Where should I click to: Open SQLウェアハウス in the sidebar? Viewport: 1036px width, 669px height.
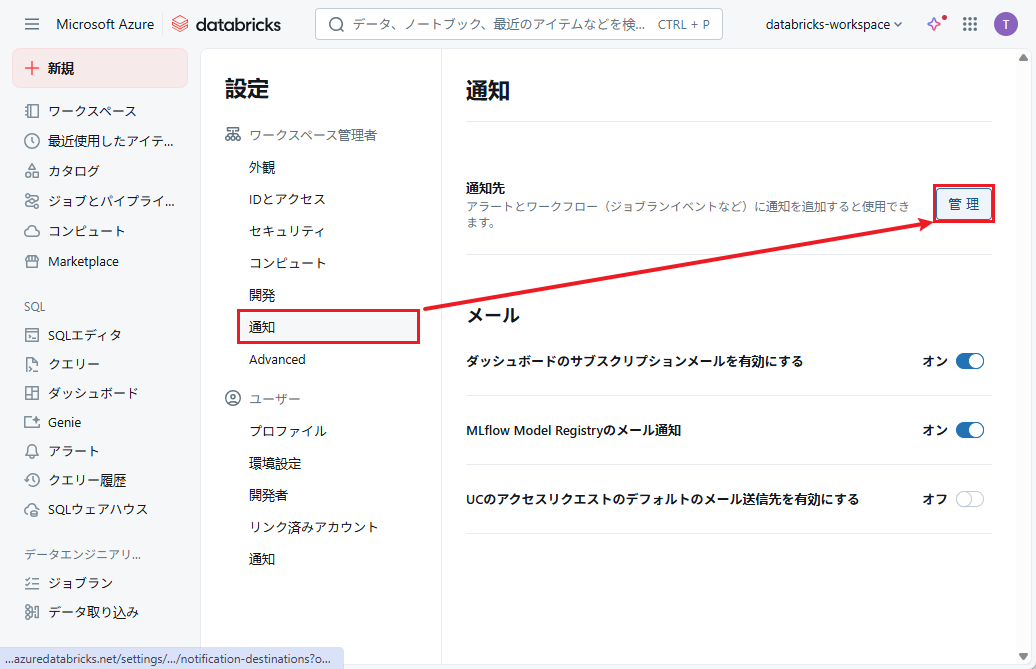pos(98,509)
